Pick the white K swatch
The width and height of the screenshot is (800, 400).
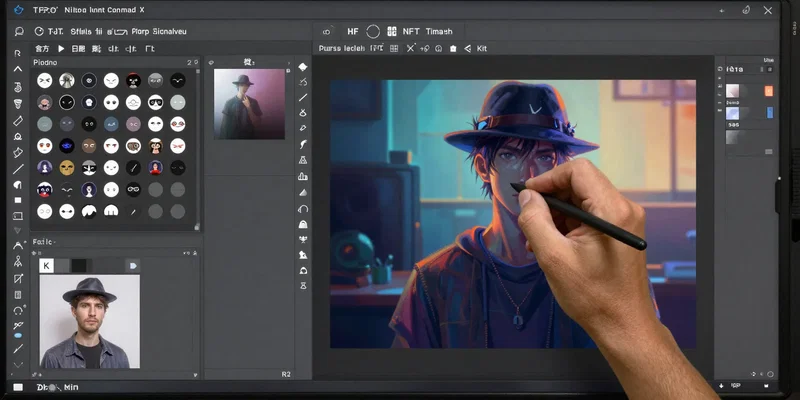point(46,266)
